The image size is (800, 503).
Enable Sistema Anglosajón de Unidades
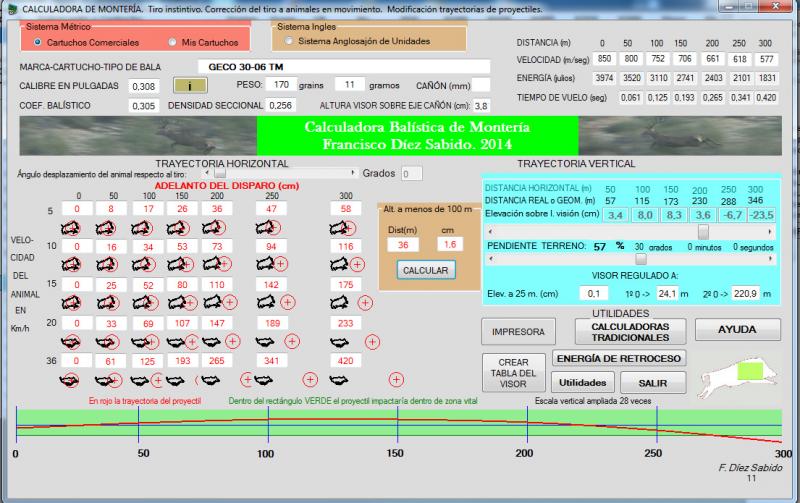click(290, 41)
